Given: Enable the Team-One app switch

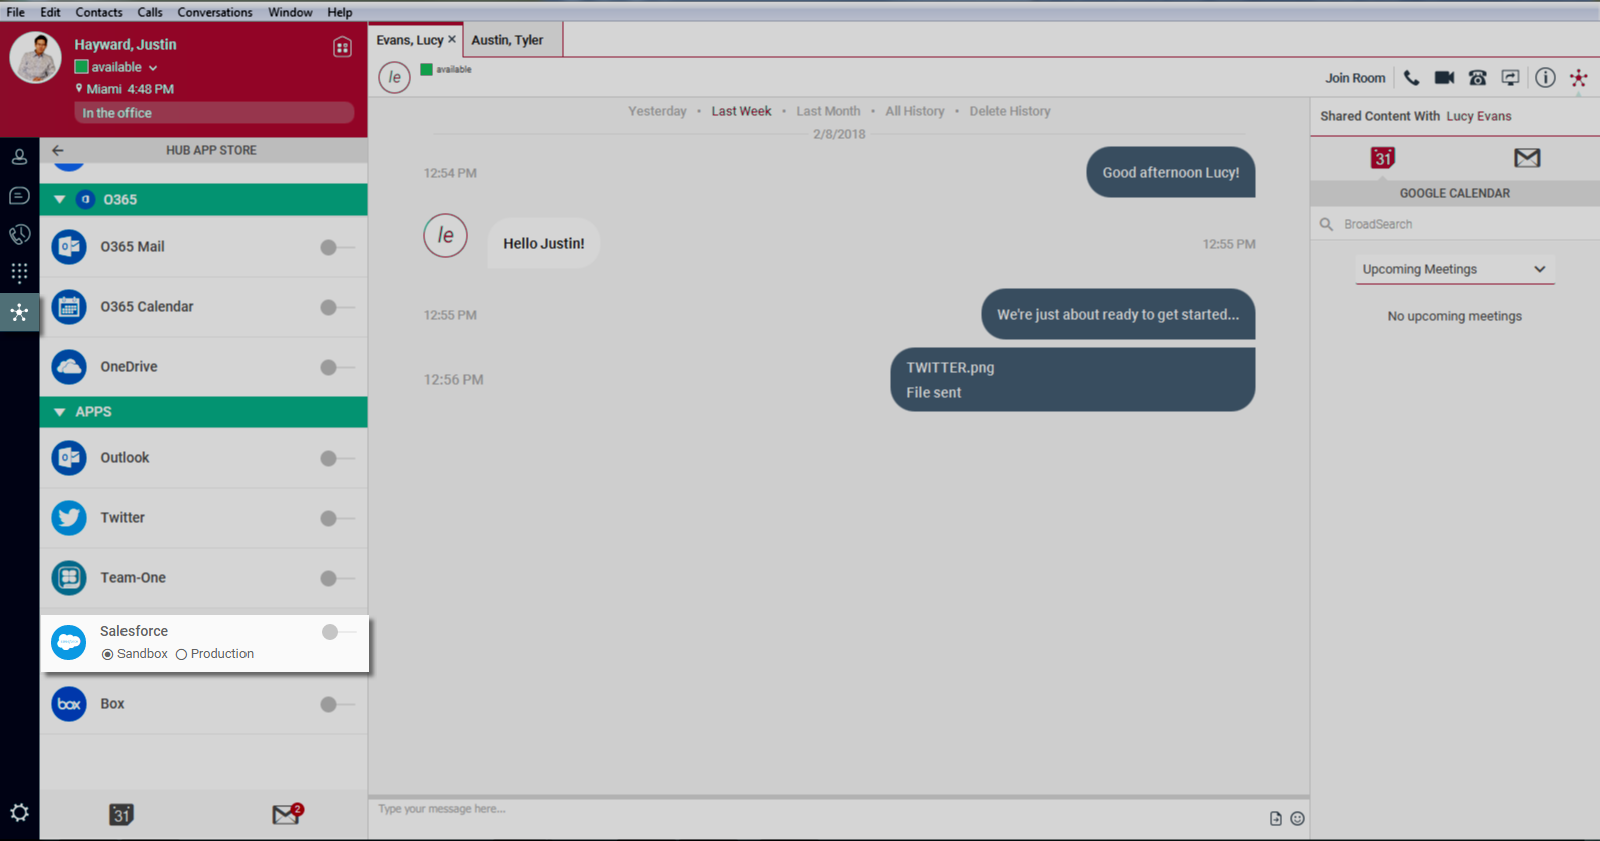Looking at the screenshot, I should click(337, 578).
